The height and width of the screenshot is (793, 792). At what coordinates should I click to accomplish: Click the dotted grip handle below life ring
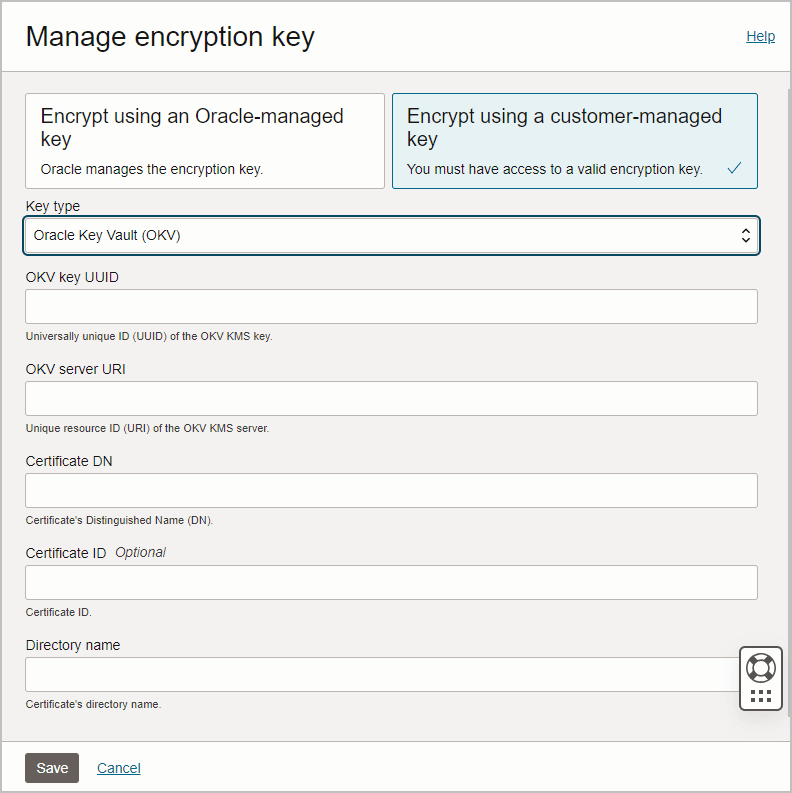(761, 696)
